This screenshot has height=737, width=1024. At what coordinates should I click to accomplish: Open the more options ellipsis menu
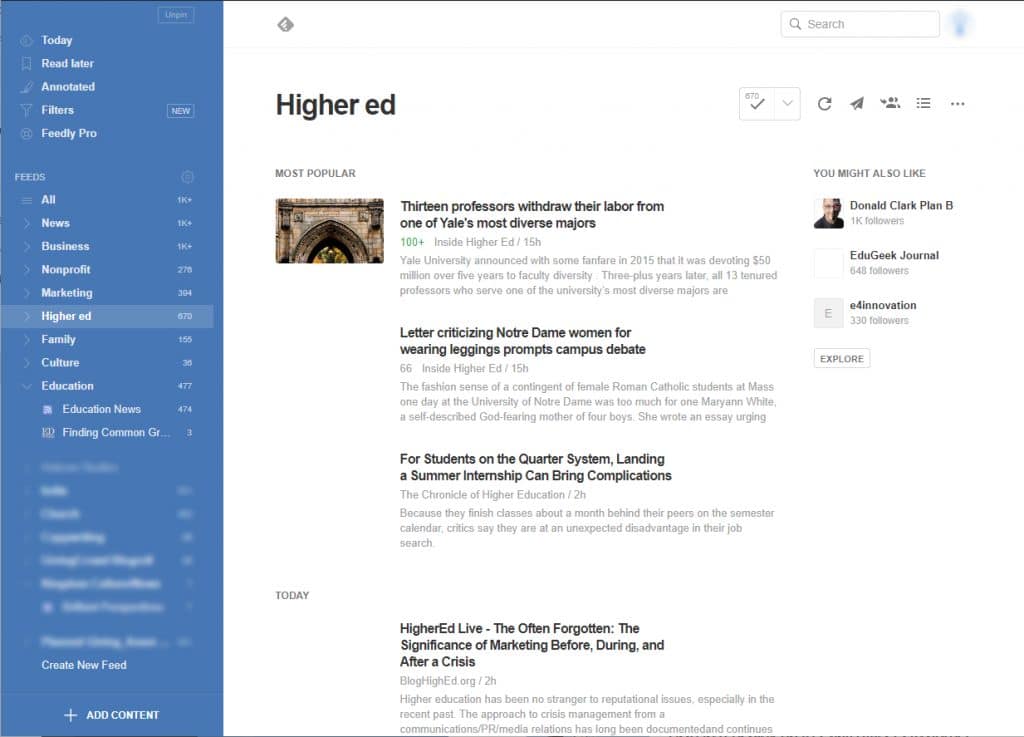(x=957, y=104)
